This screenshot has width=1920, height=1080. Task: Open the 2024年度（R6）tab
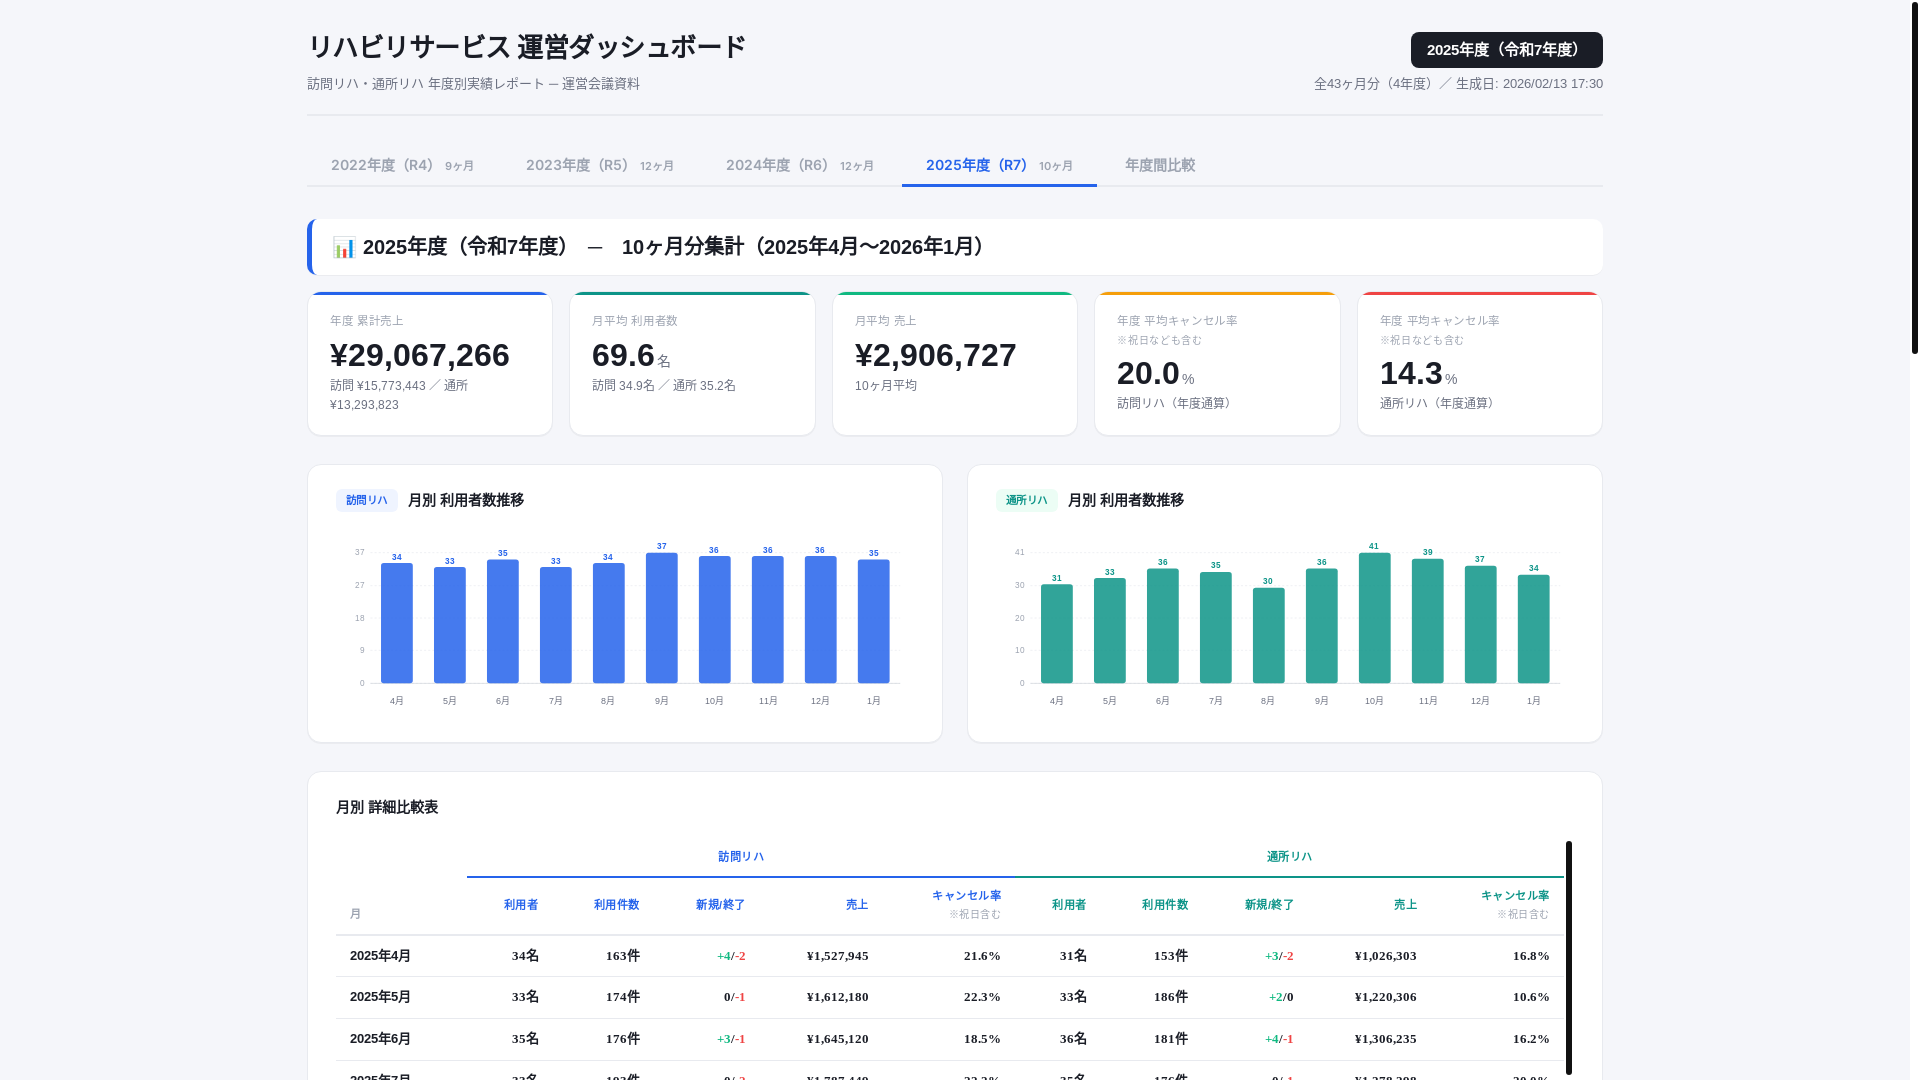tap(800, 165)
